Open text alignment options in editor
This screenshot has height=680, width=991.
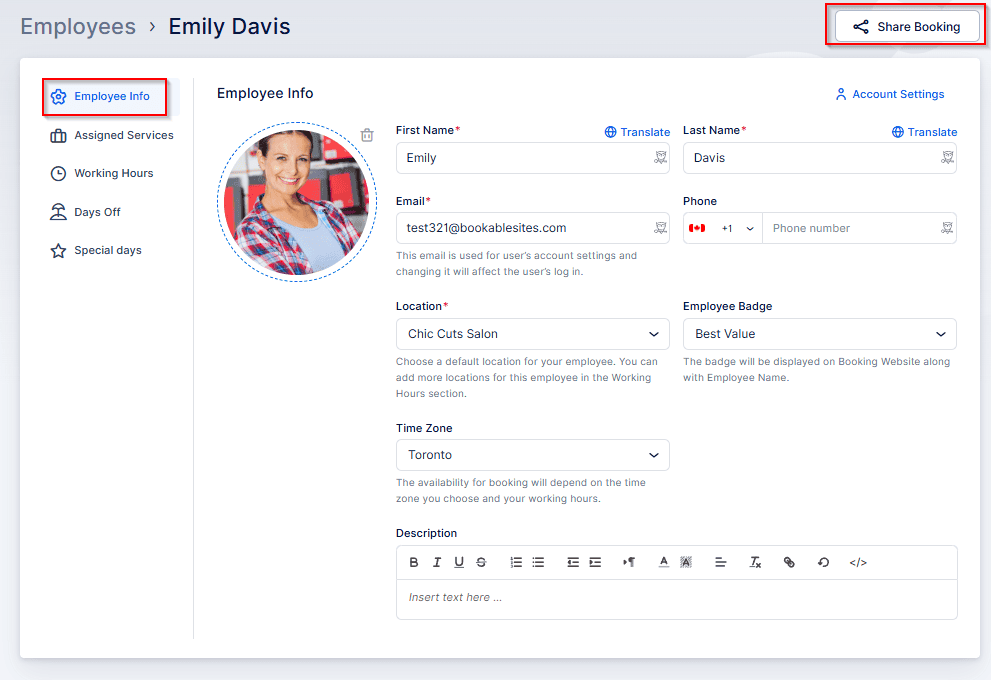click(720, 562)
